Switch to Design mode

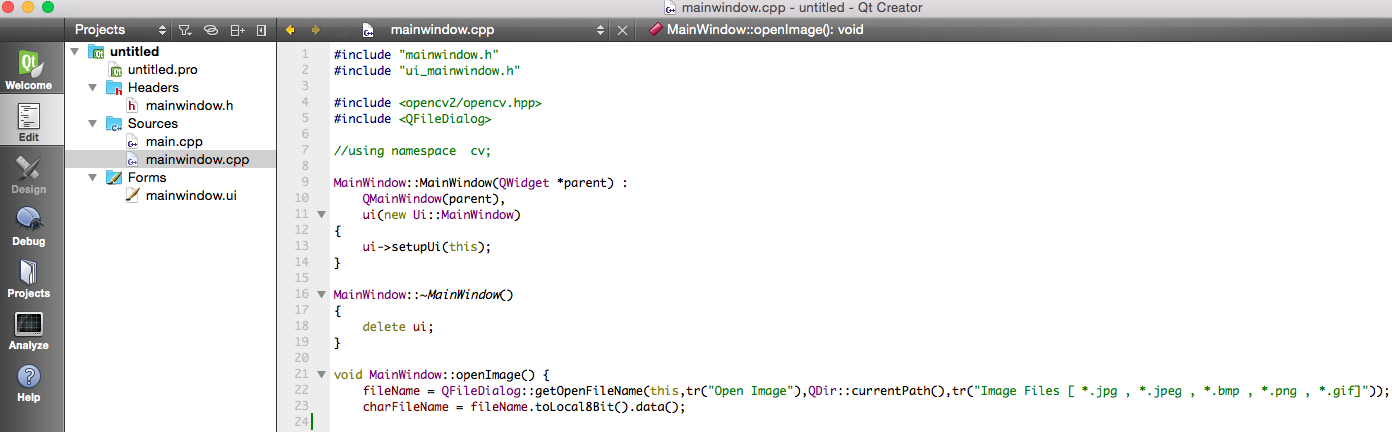tap(28, 175)
